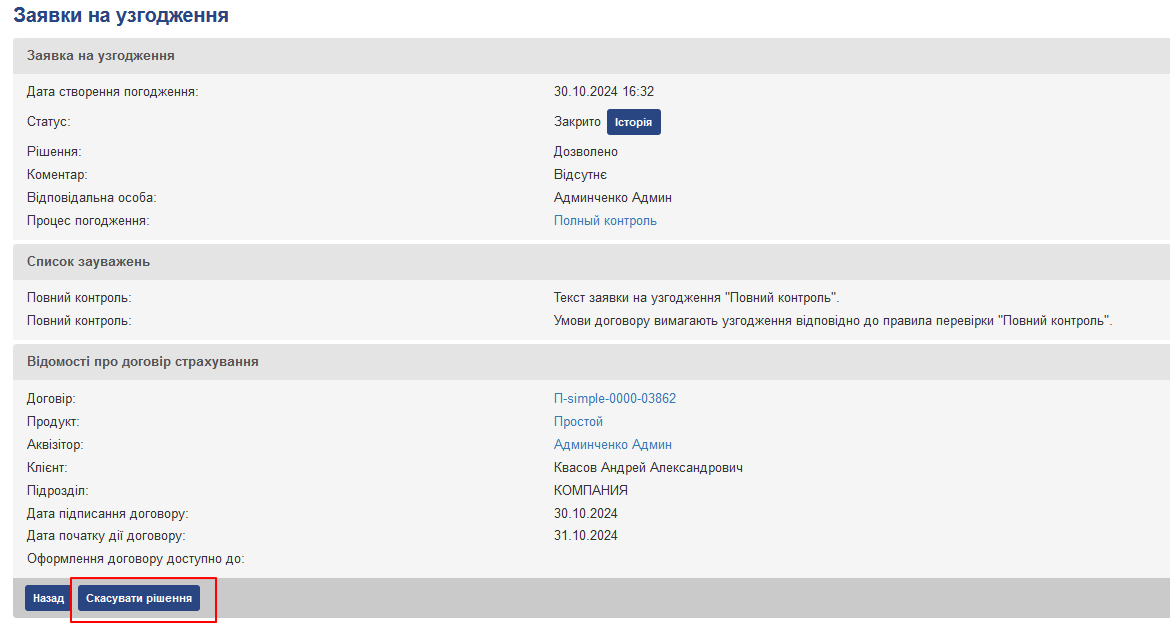Image resolution: width=1170 pixels, height=639 pixels.
Task: Click the Відомості про договір страхування header
Action: [x=143, y=362]
